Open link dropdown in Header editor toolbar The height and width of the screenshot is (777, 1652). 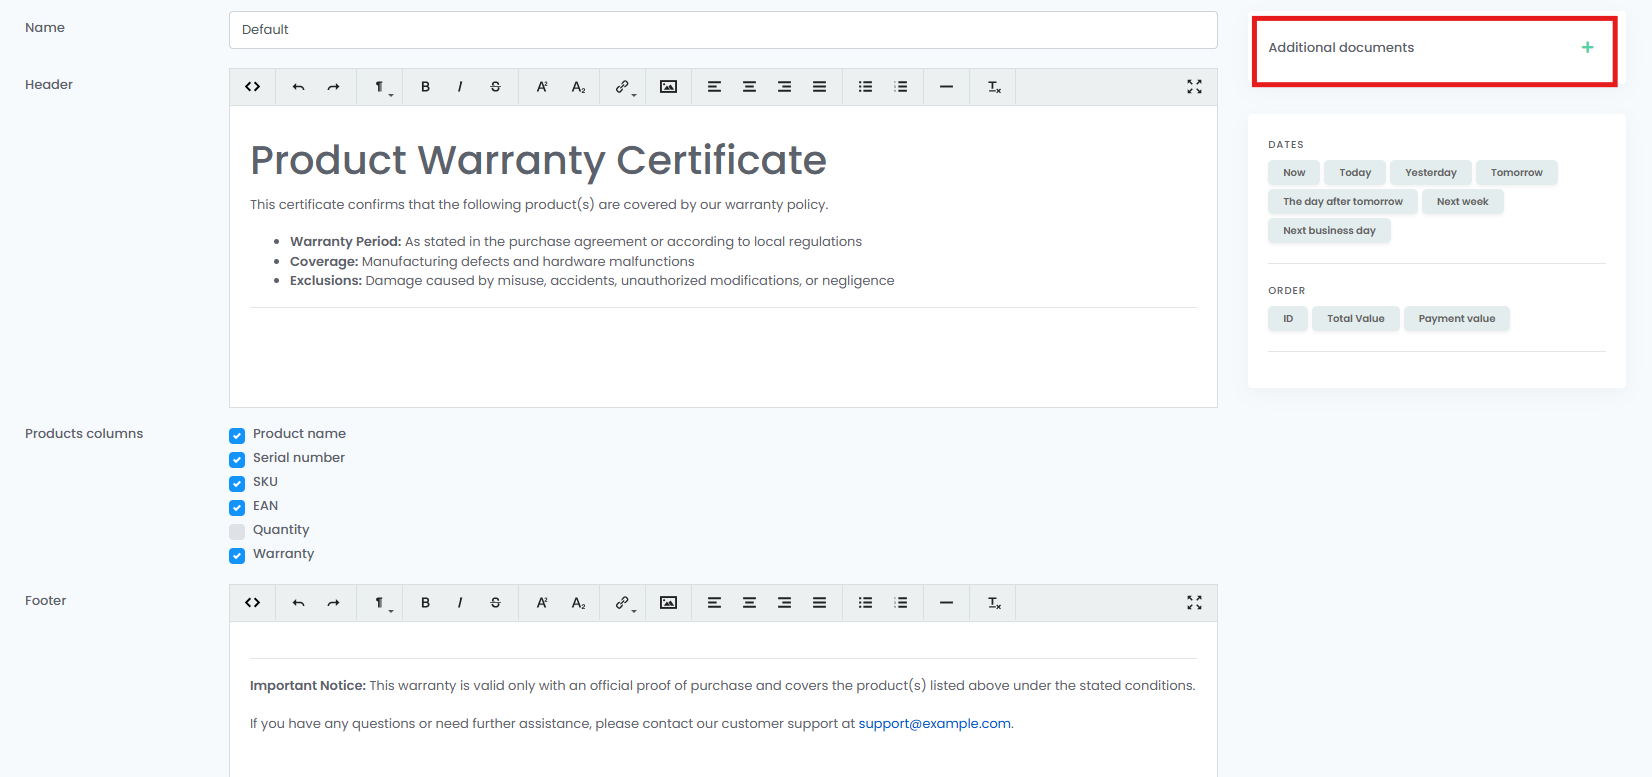(624, 87)
